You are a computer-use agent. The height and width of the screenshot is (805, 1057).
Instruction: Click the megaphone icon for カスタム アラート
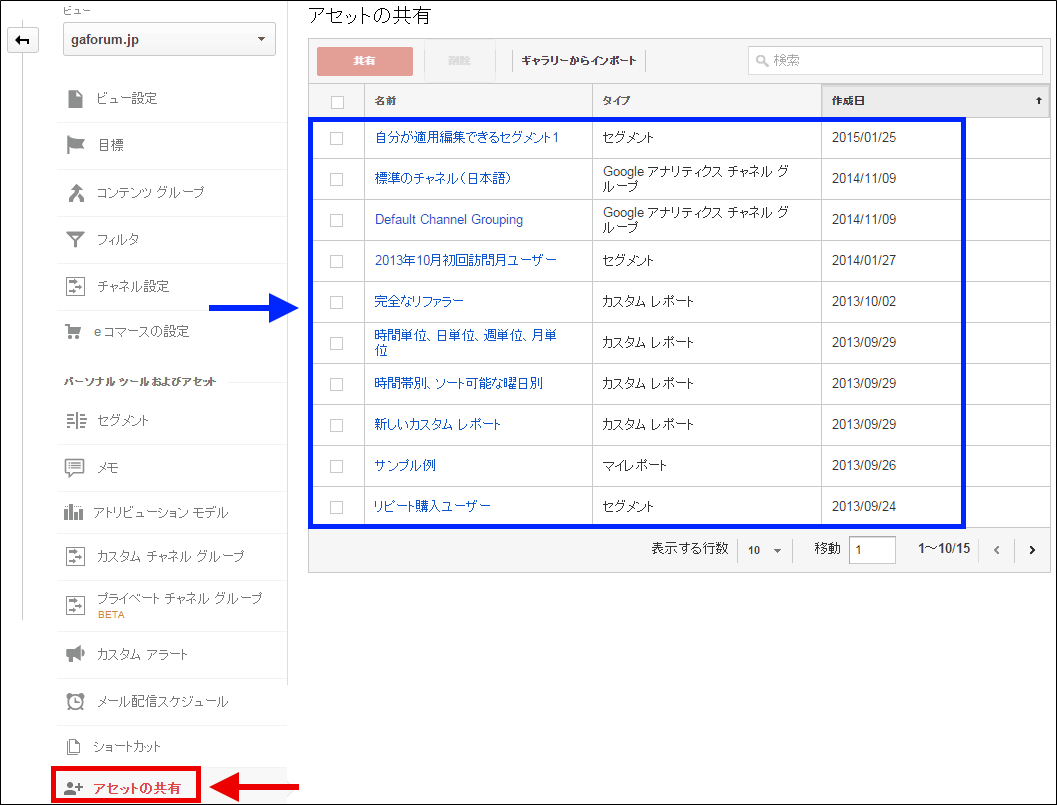click(75, 654)
